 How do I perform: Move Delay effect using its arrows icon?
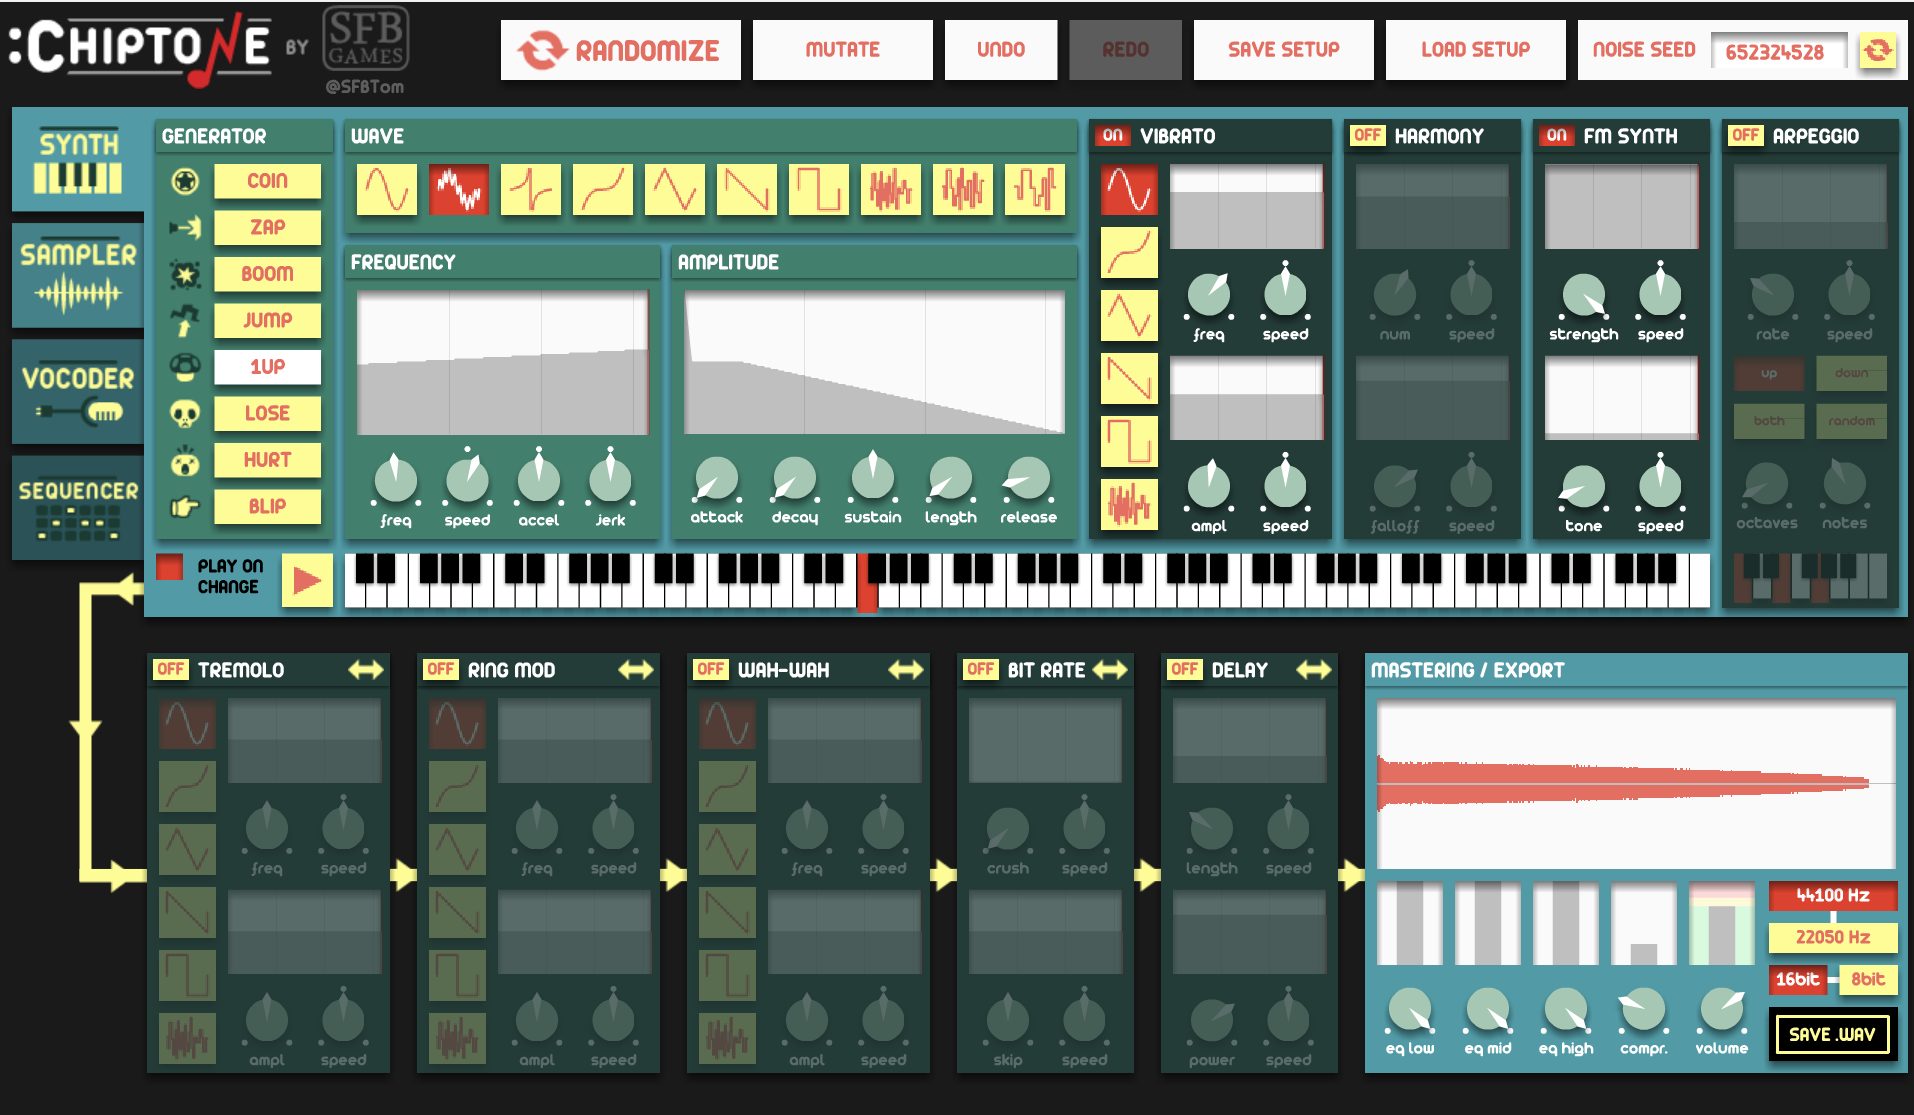pos(1314,670)
